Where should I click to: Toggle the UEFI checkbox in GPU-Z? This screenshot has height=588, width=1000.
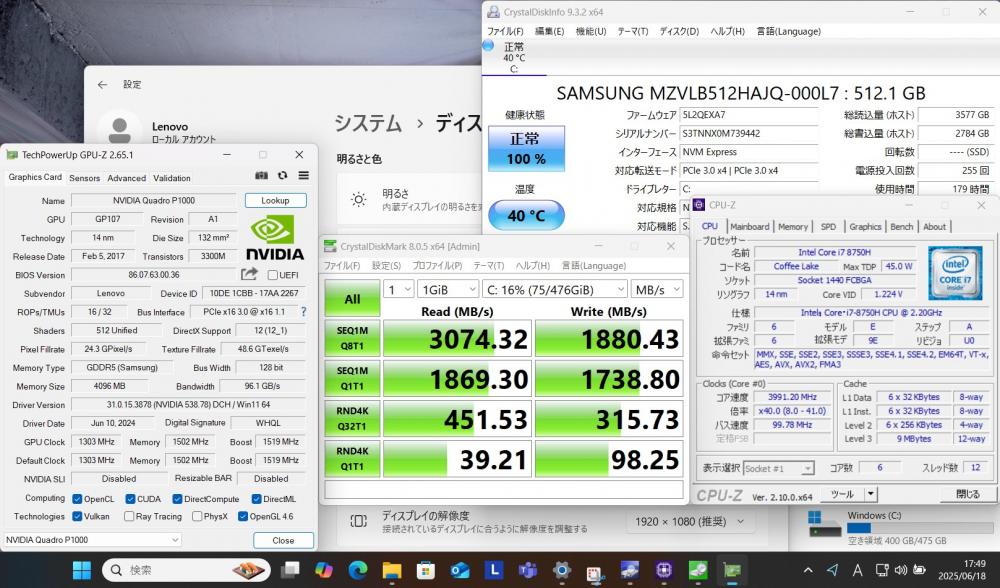pos(273,275)
